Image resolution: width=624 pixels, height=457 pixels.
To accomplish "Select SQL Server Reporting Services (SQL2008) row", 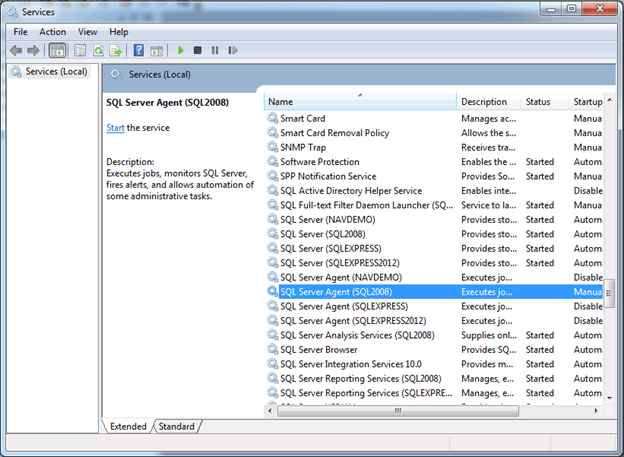I will 435,379.
